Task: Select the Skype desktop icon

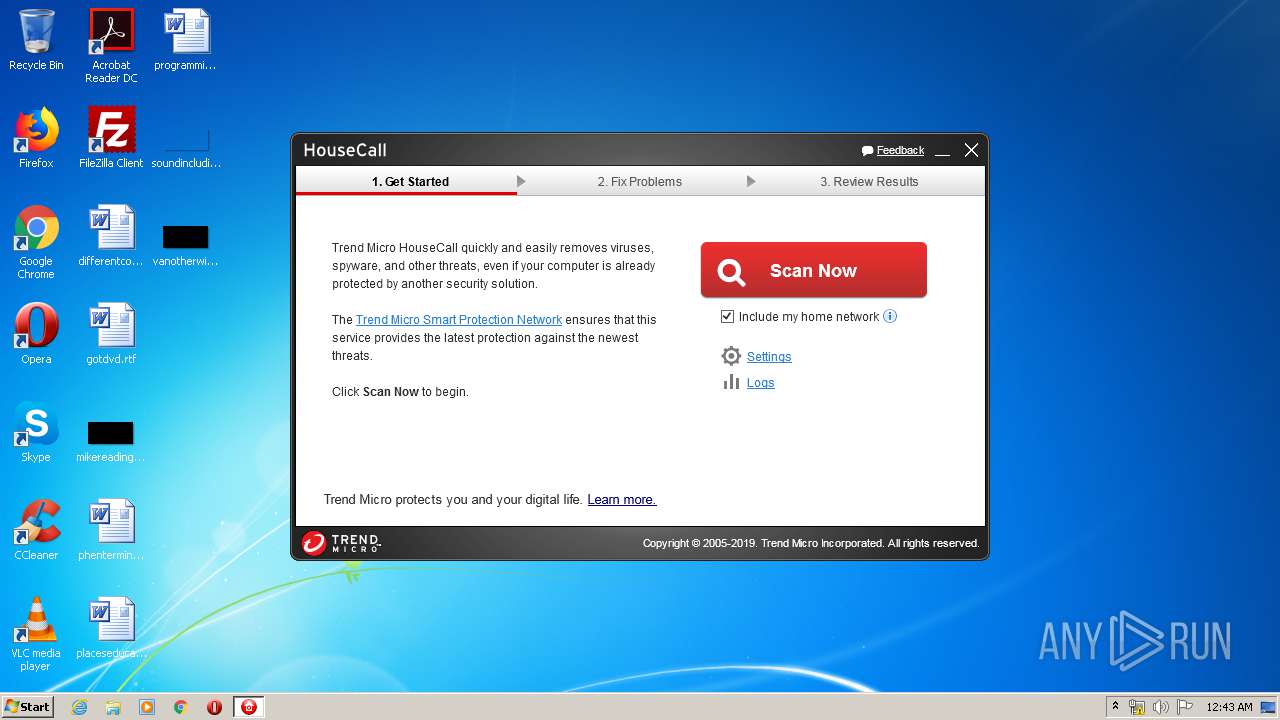Action: tap(36, 432)
